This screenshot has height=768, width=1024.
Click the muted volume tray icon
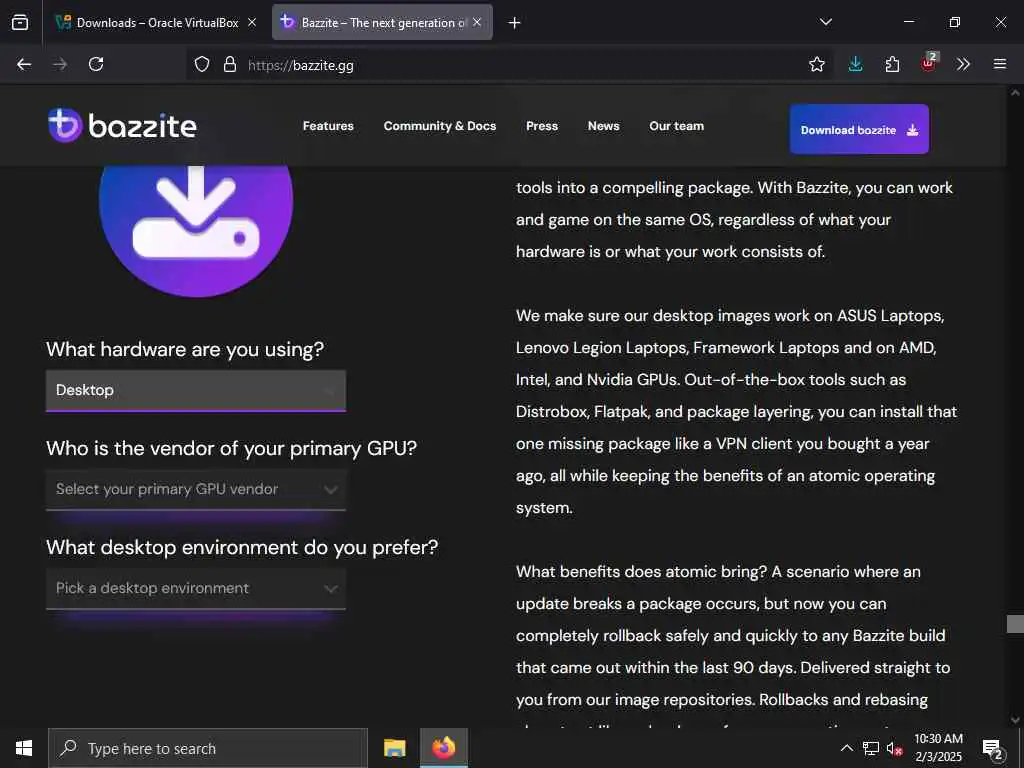click(894, 748)
